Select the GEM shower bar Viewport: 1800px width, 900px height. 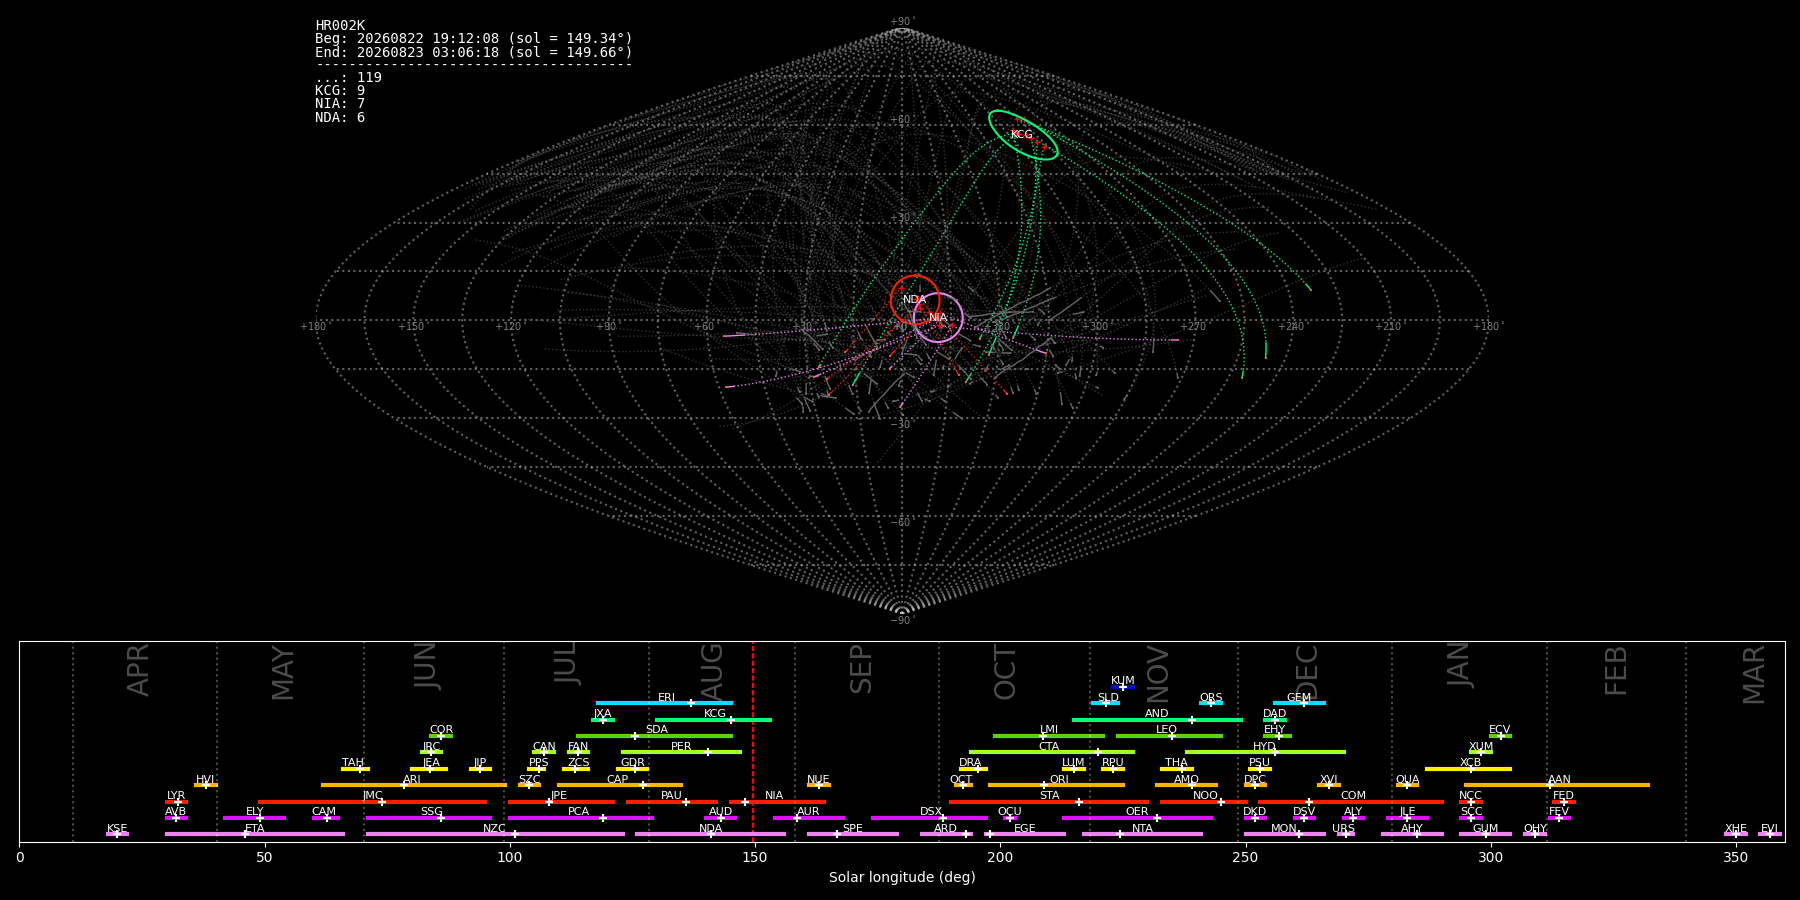1299,703
